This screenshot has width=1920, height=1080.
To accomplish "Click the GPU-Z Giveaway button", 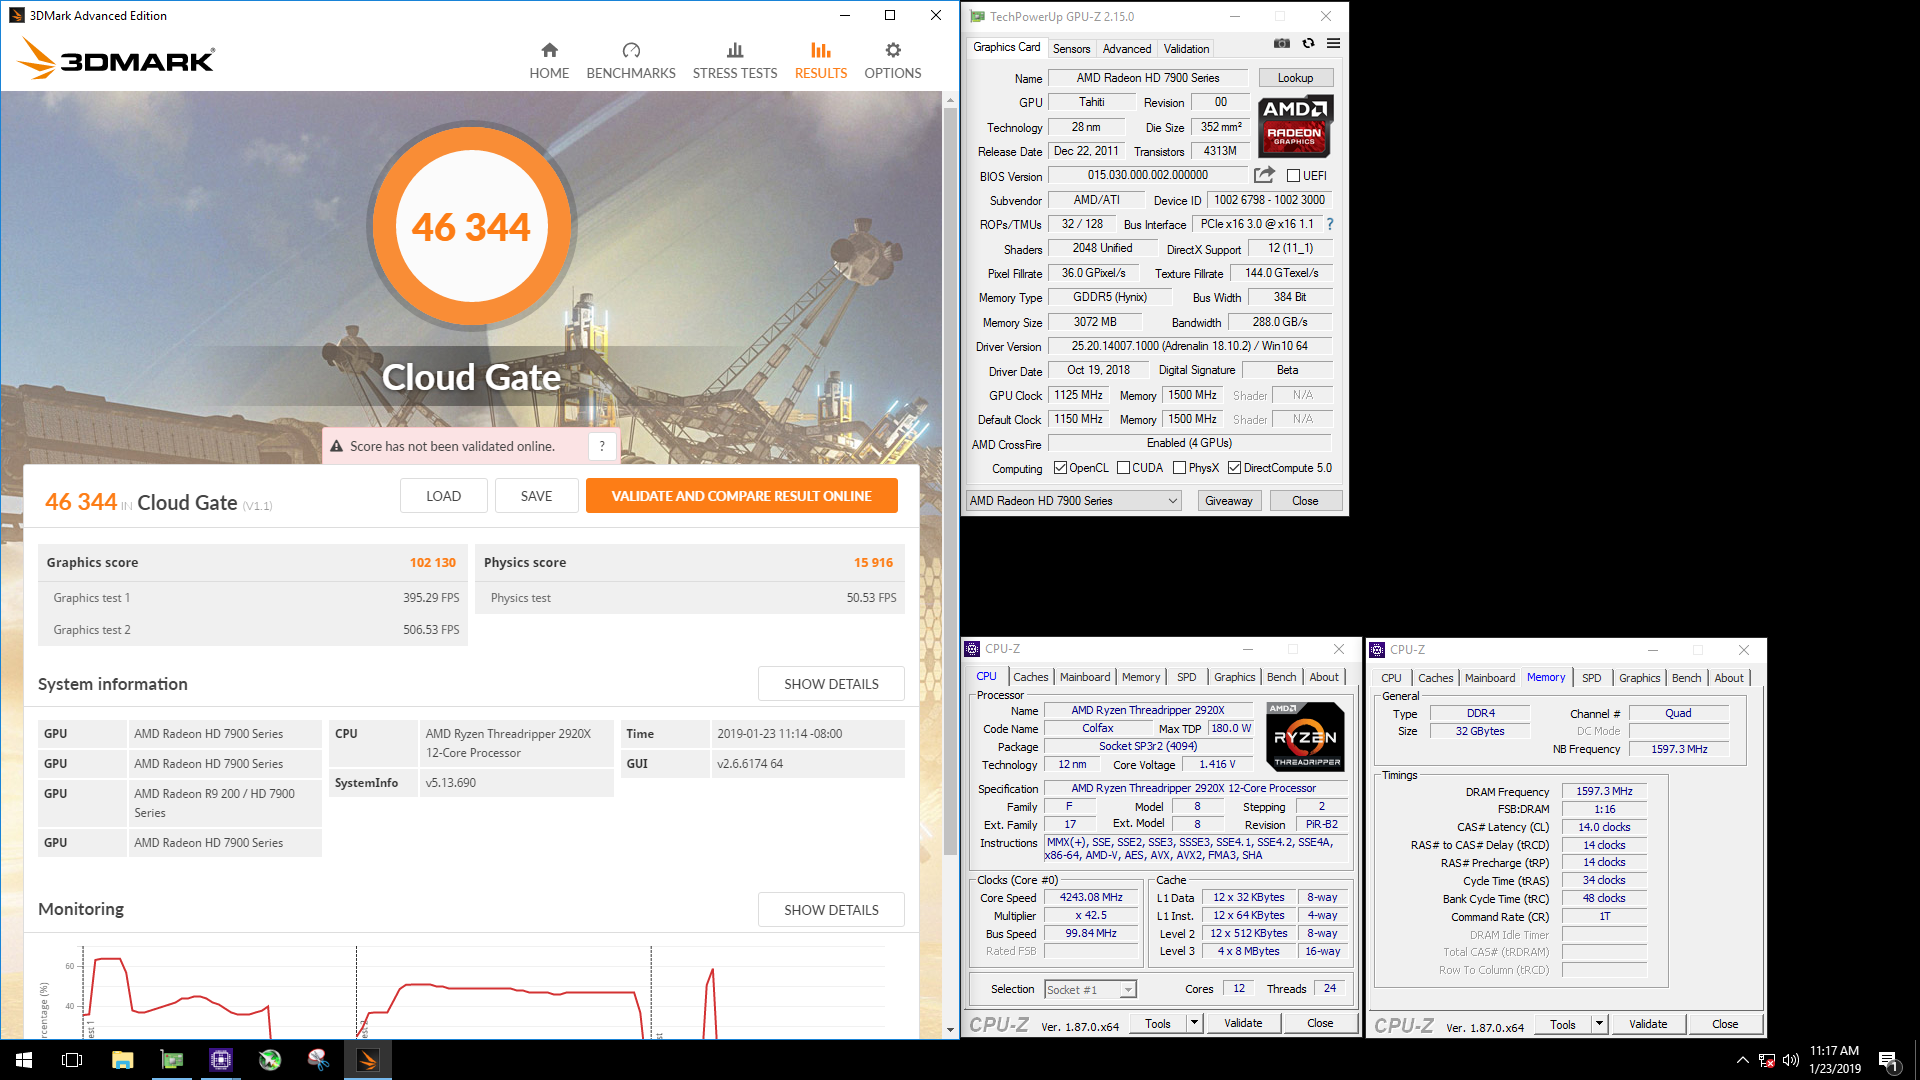I will 1228,501.
